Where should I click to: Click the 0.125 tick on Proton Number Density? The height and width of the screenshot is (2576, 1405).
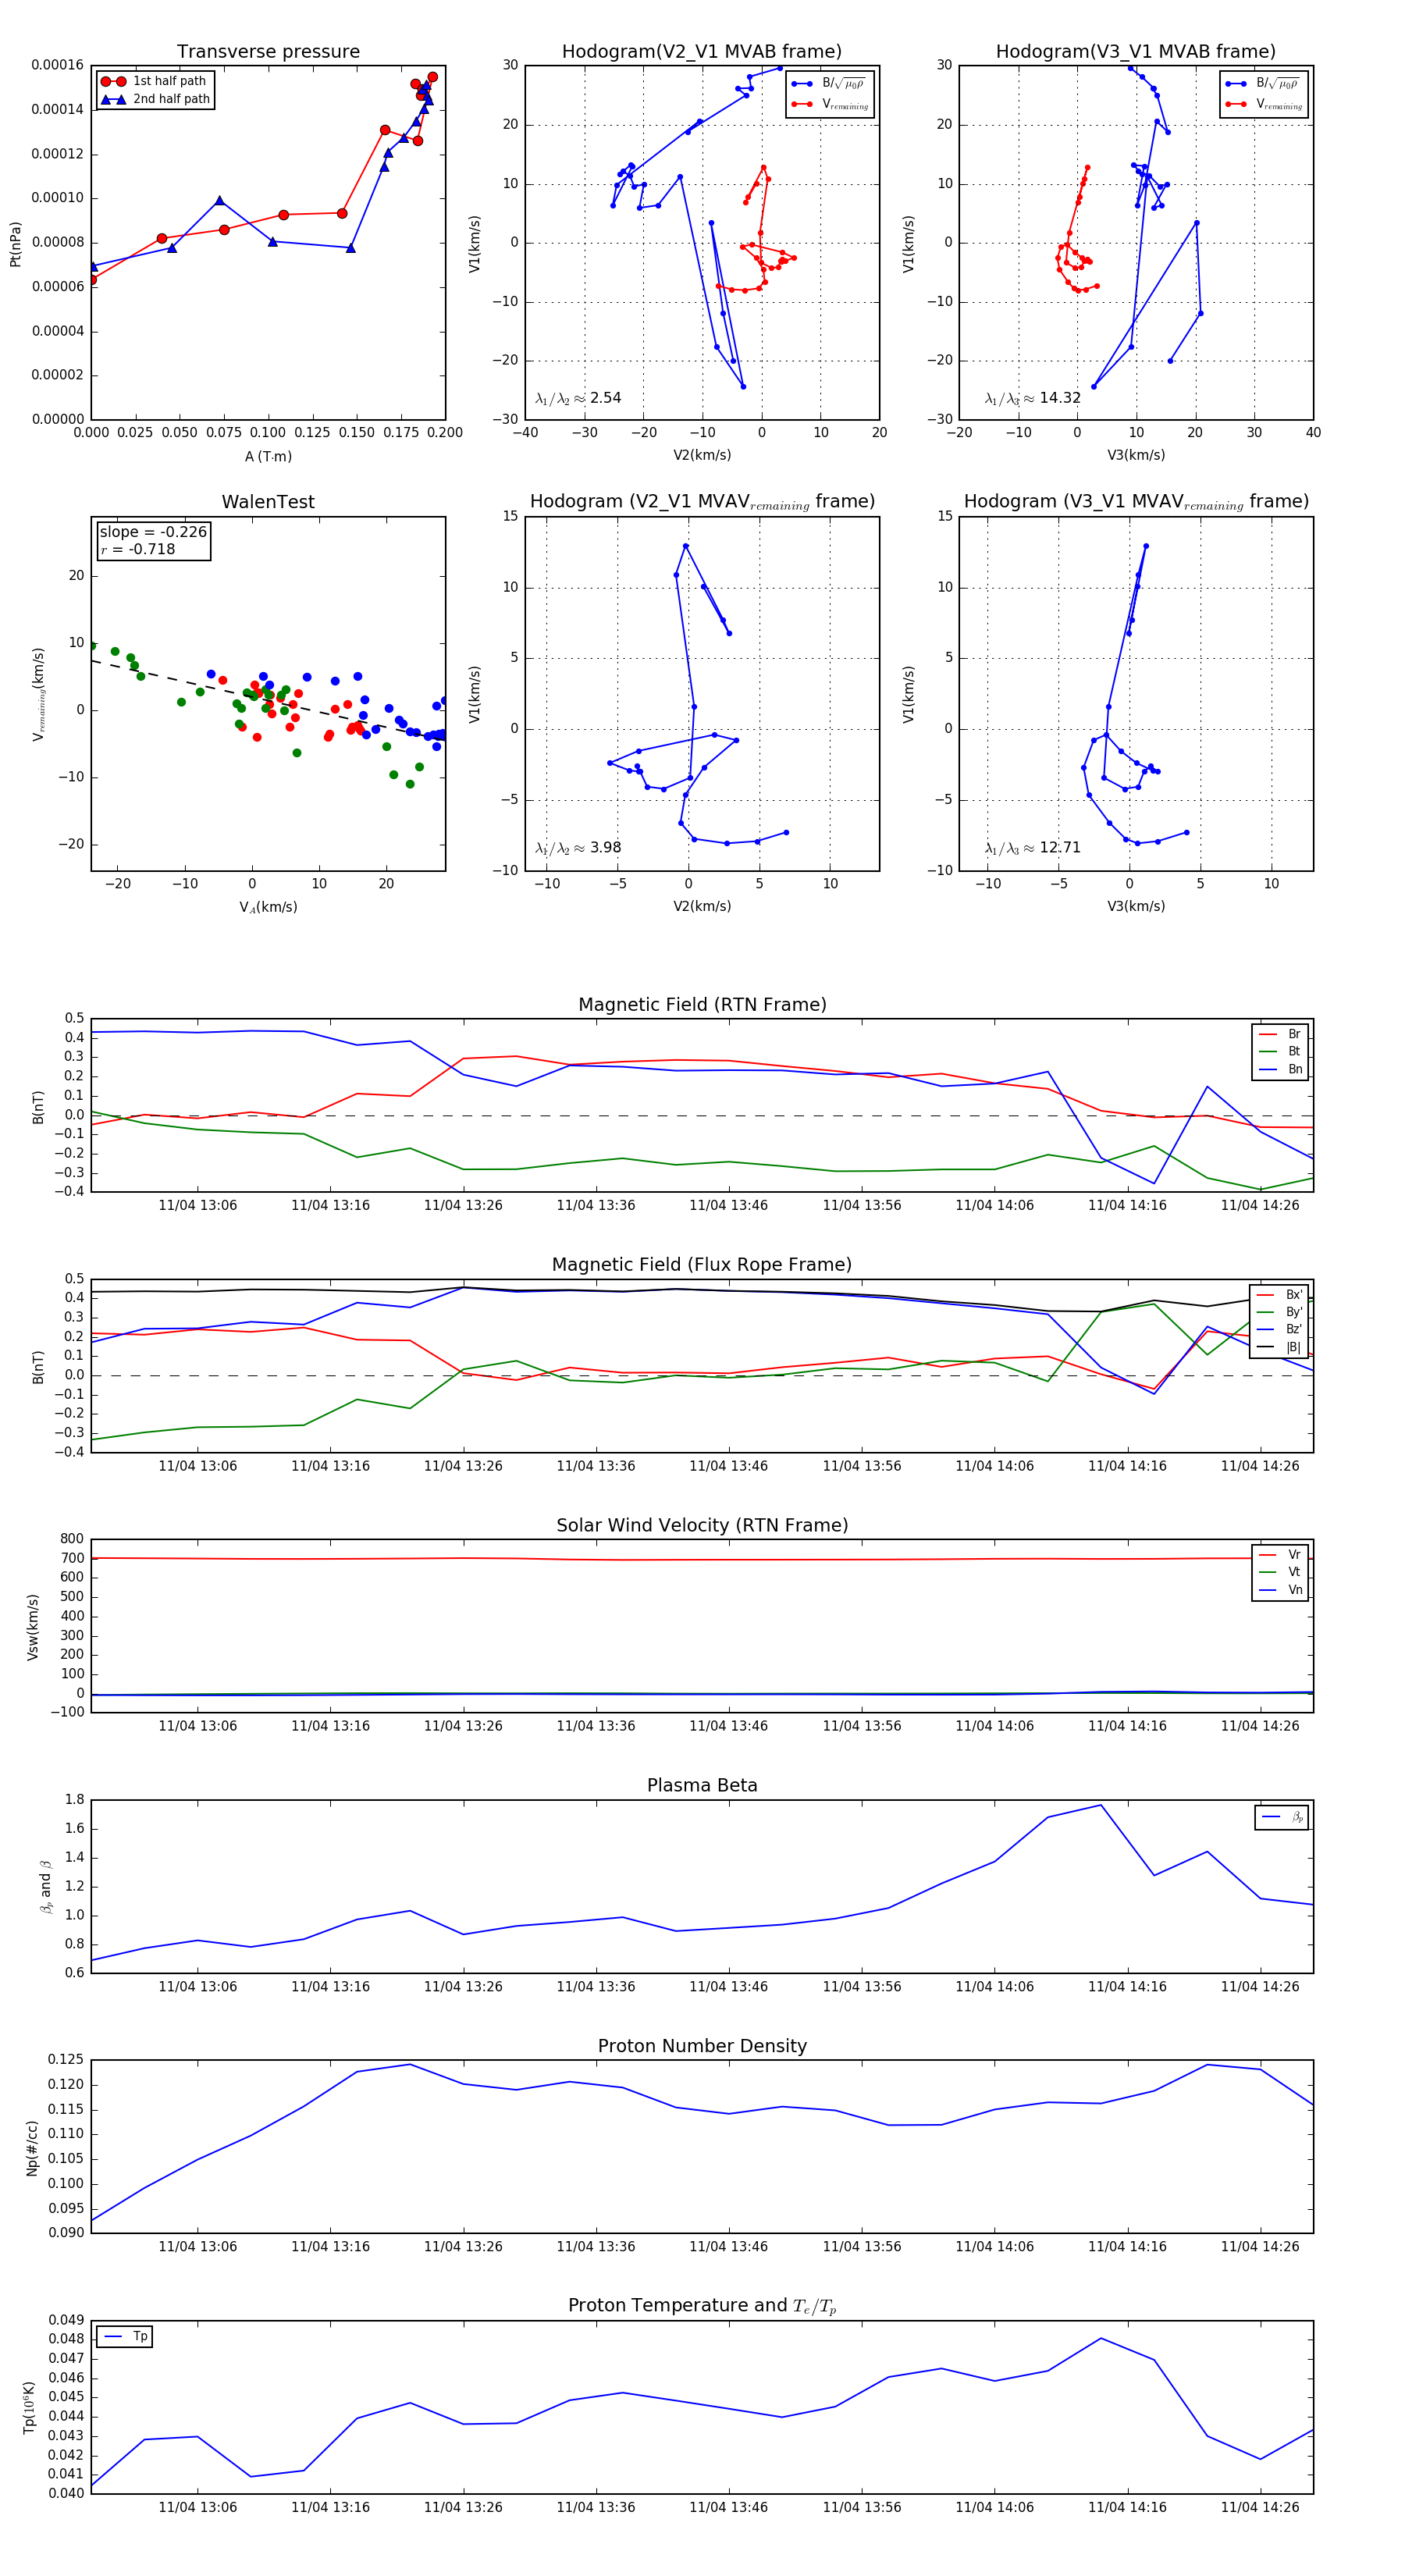pos(67,2060)
